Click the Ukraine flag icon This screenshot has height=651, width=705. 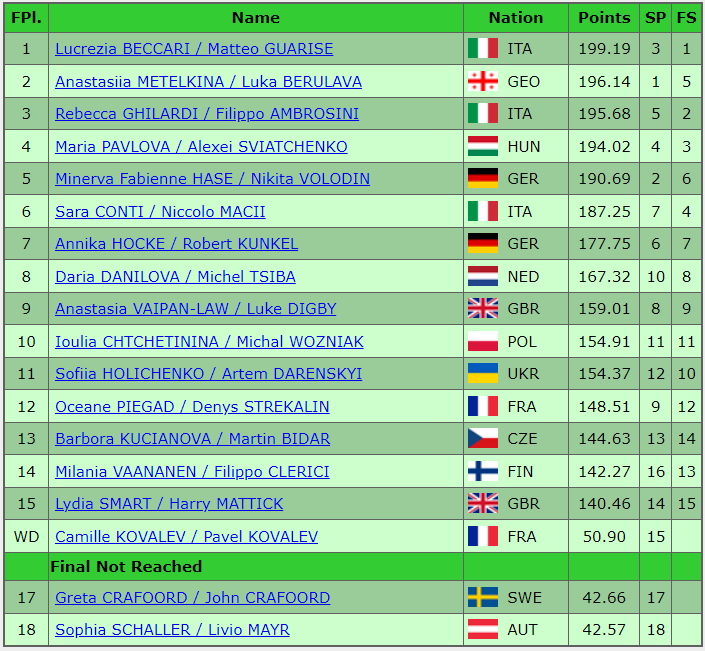(482, 374)
